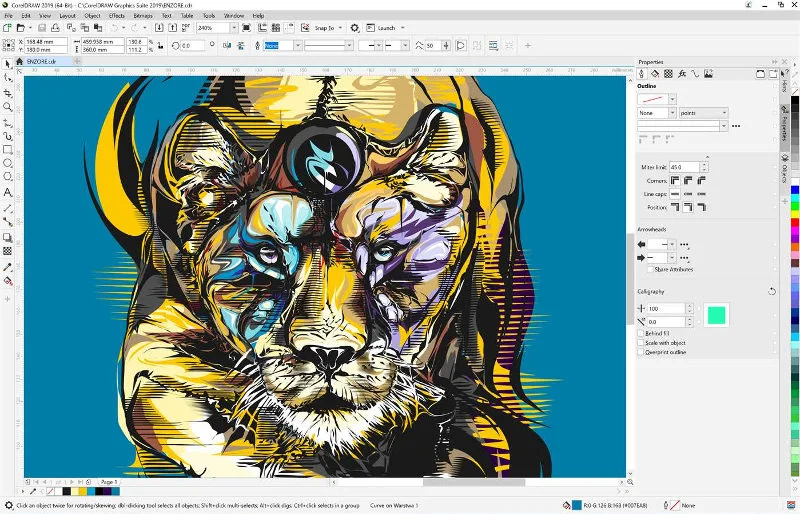
Task: Select the Drop Shadow tool
Action: 7,237
